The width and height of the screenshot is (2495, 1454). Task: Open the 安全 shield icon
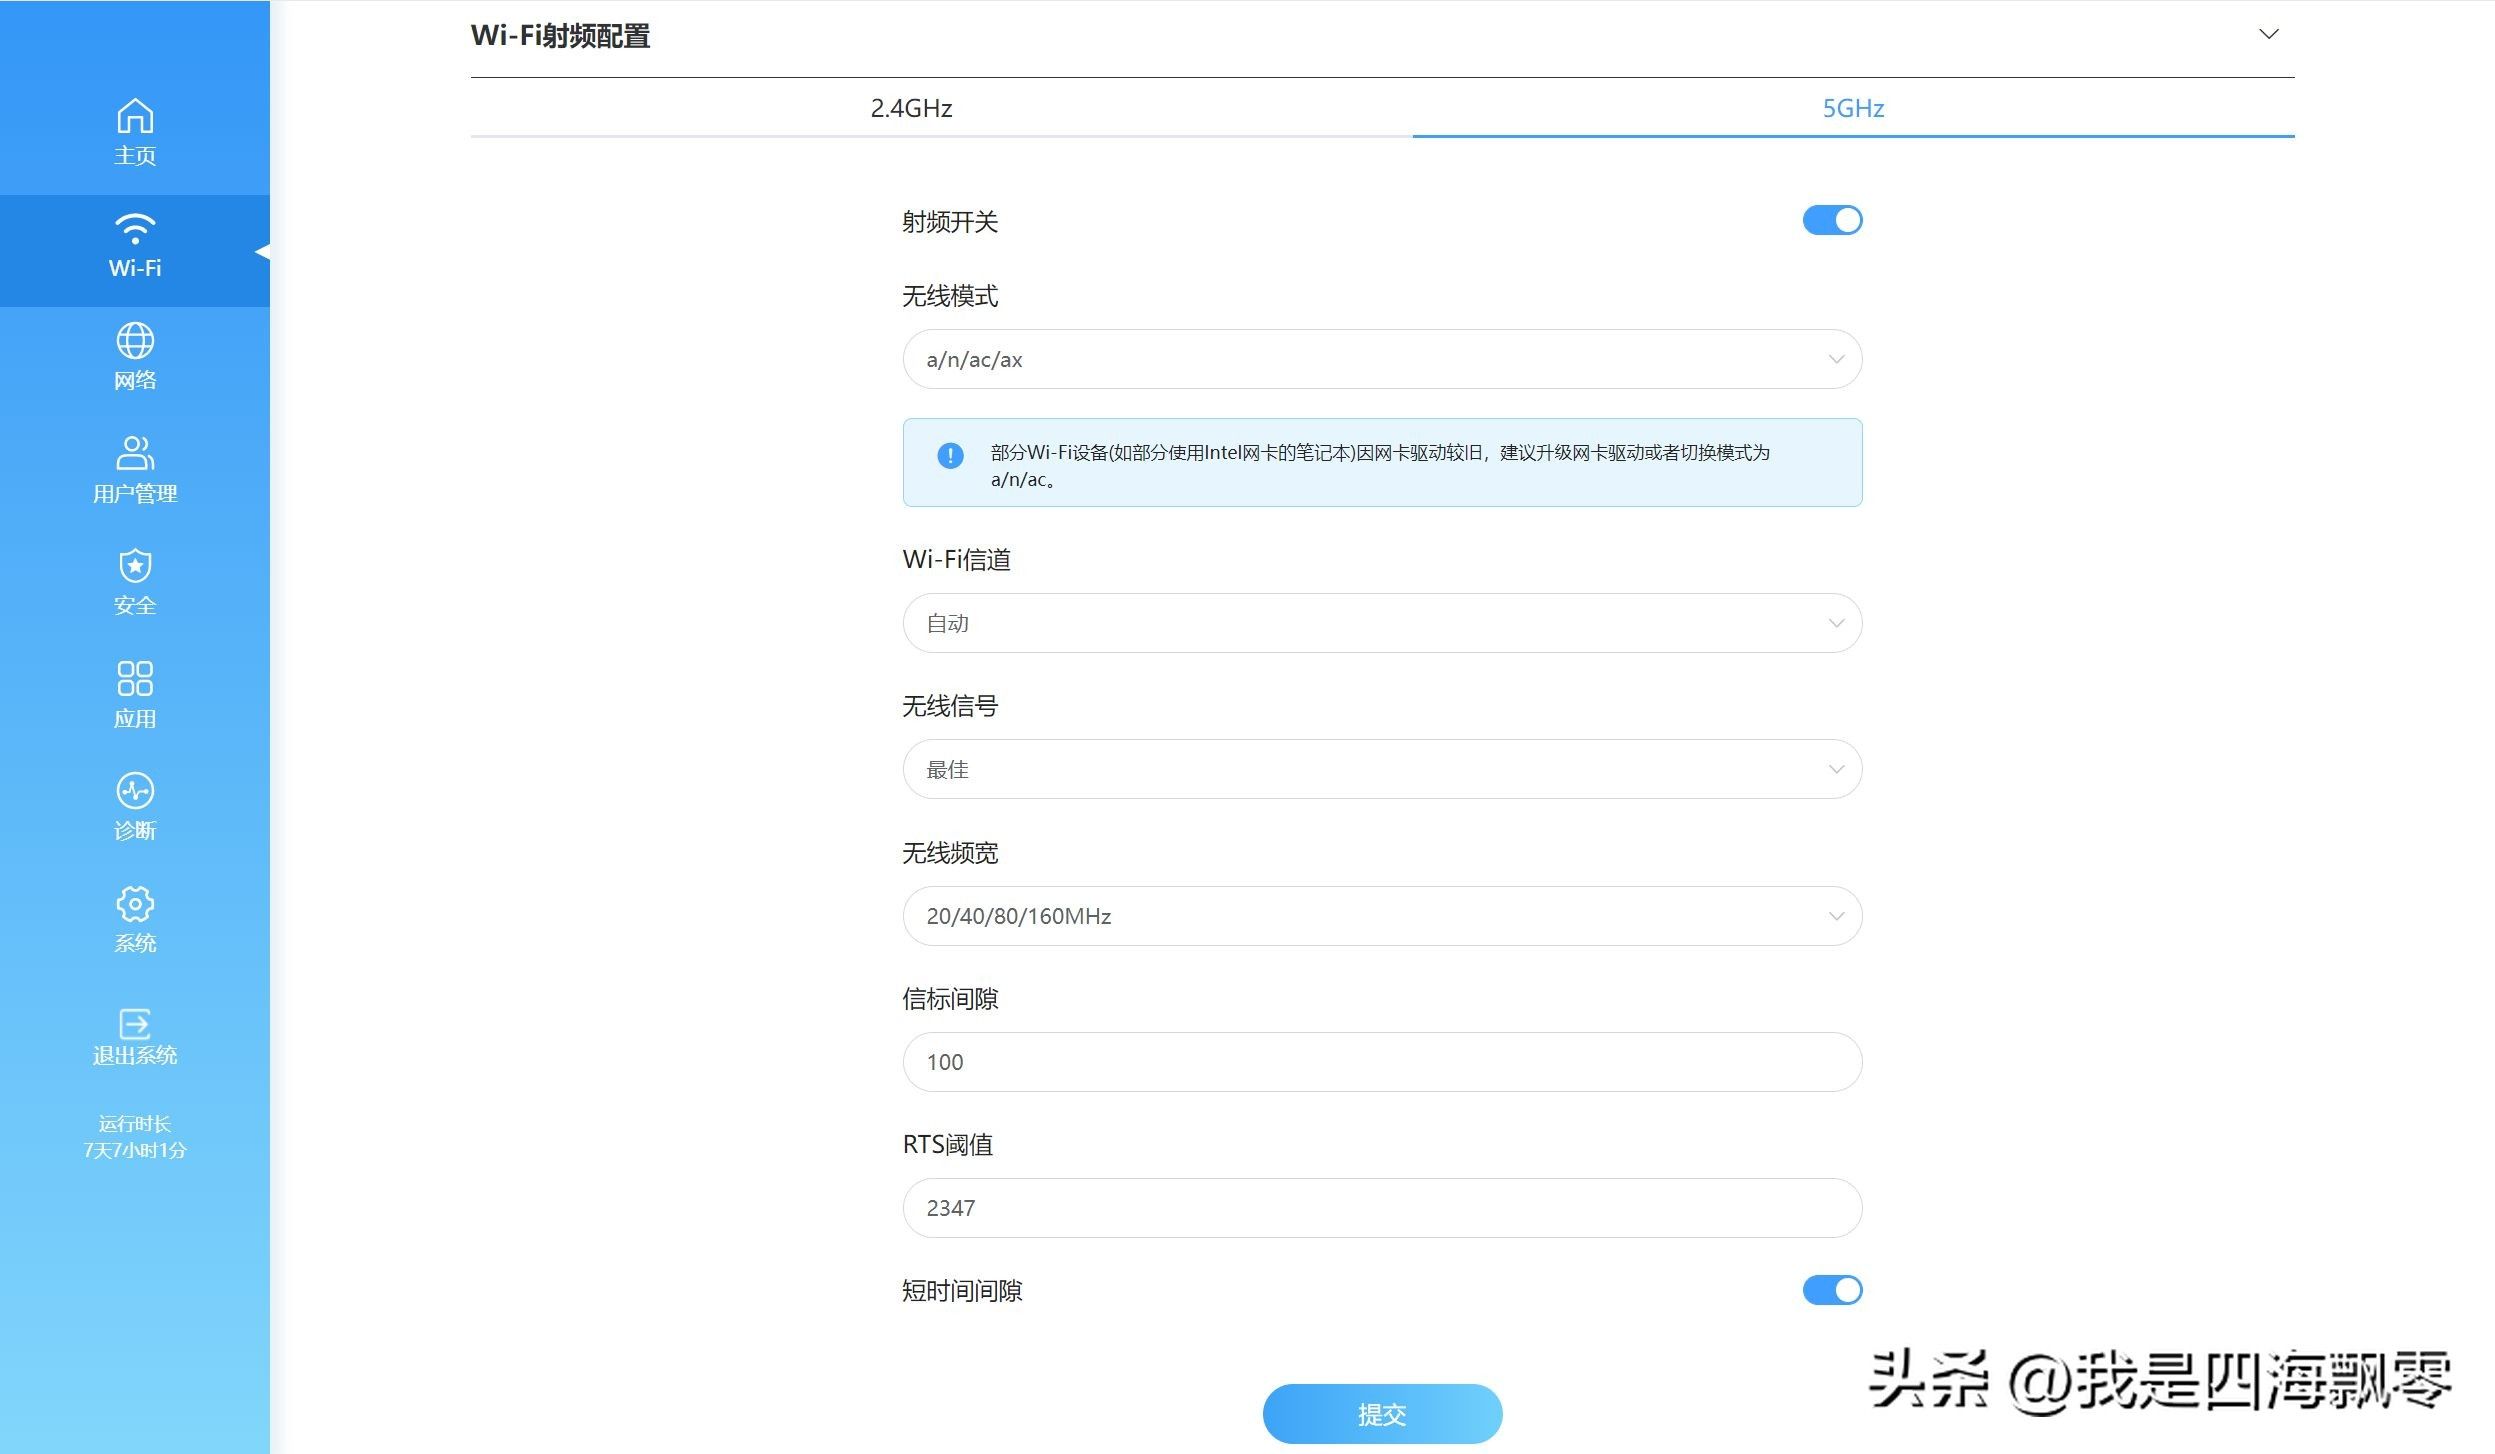135,566
